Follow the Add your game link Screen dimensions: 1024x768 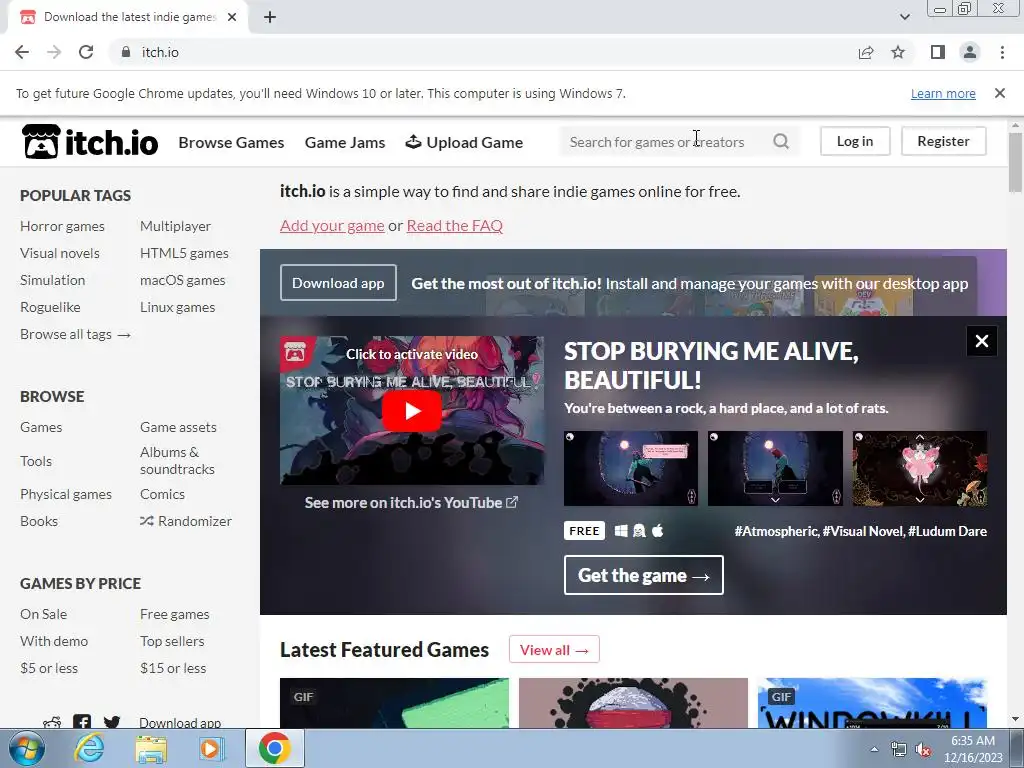click(332, 225)
